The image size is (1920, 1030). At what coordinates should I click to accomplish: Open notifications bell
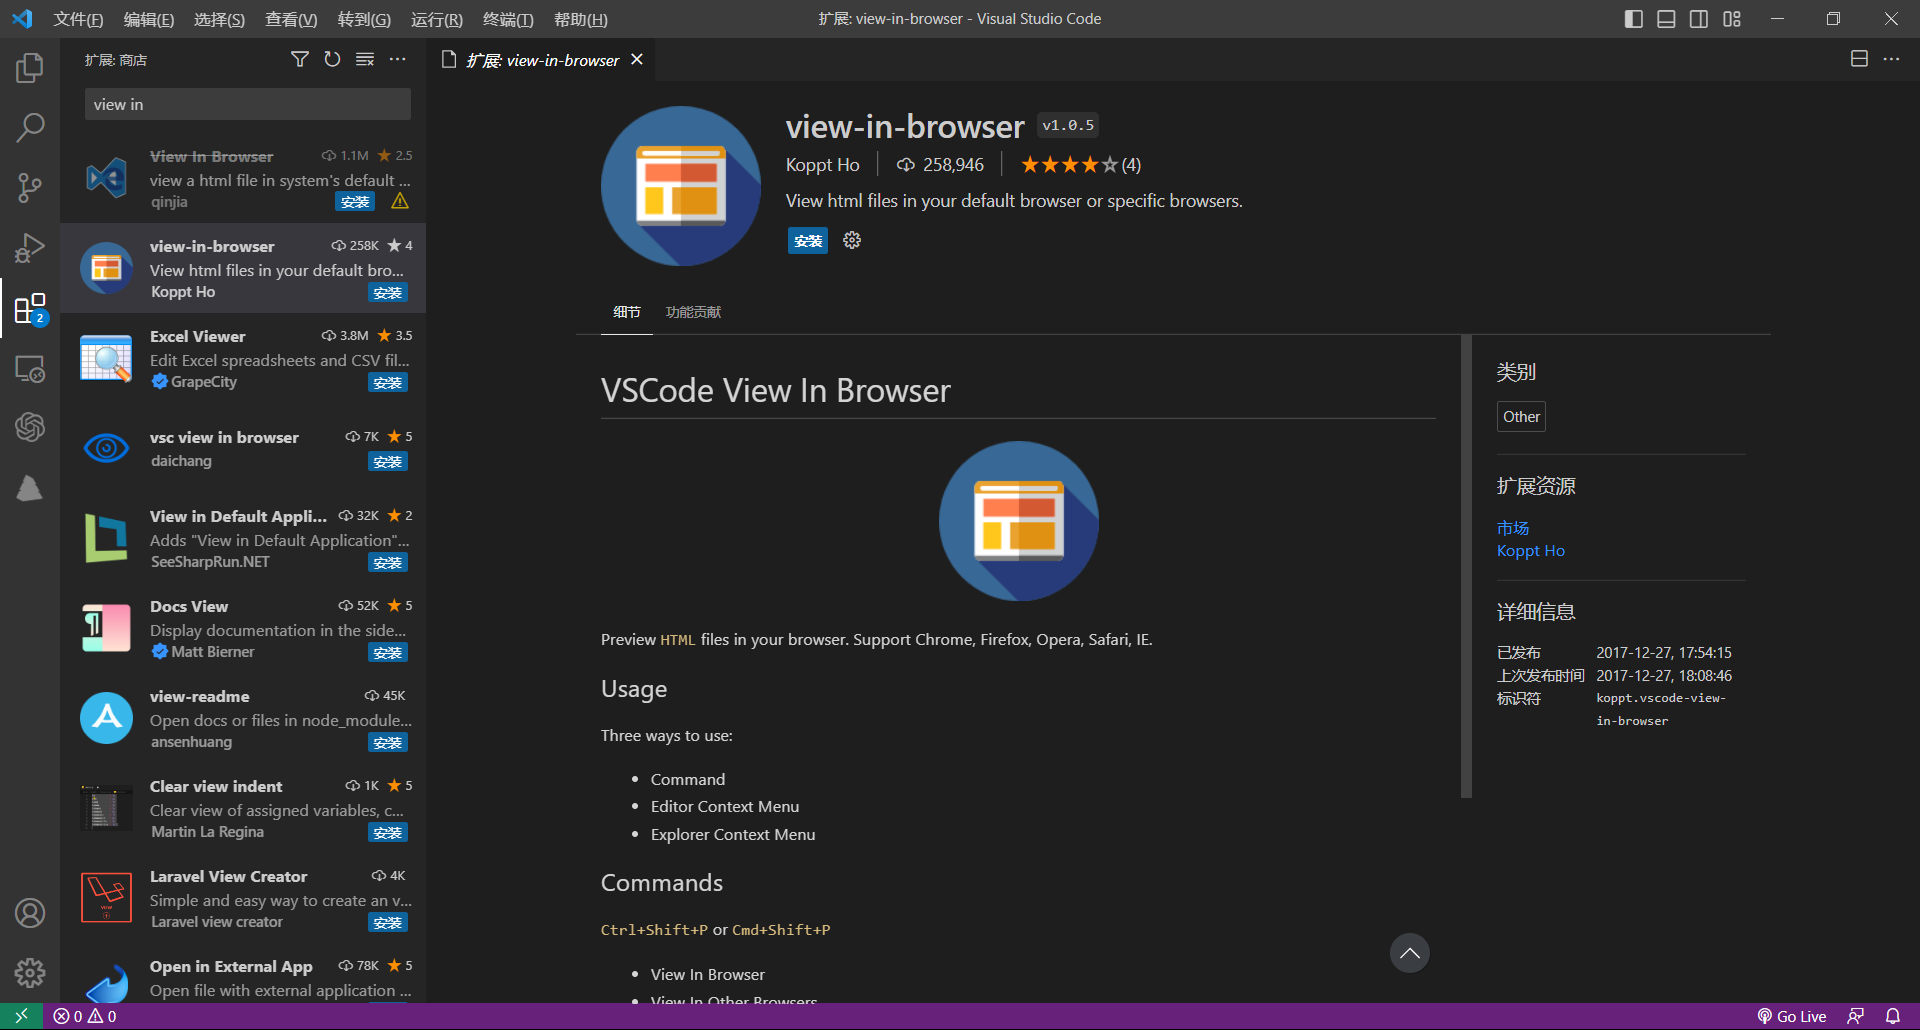tap(1893, 1016)
